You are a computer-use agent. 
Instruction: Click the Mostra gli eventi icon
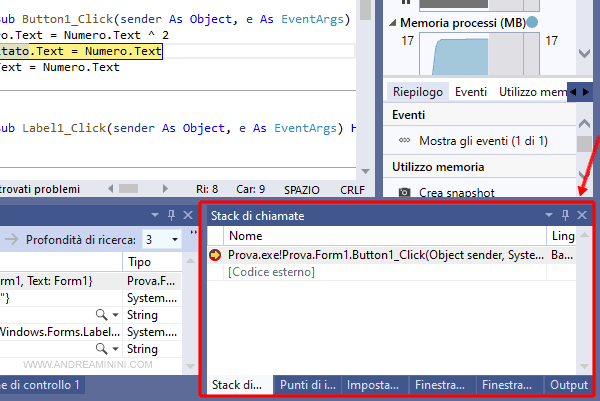coord(403,141)
